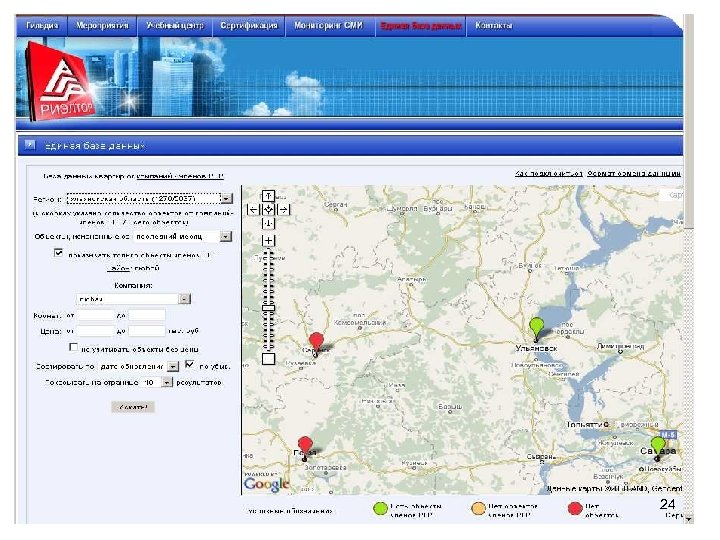
Task: Toggle show only member objects checkbox
Action: pyautogui.click(x=58, y=253)
